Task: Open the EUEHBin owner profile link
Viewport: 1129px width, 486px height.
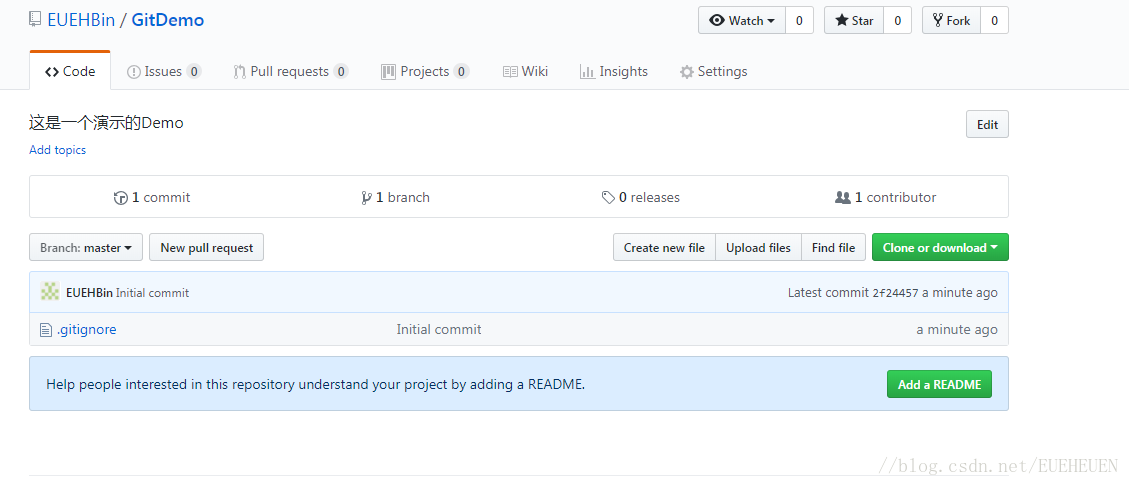Action: (x=81, y=20)
